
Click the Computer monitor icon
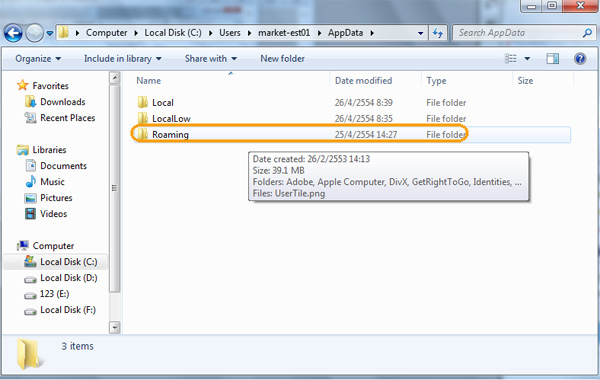[23, 245]
